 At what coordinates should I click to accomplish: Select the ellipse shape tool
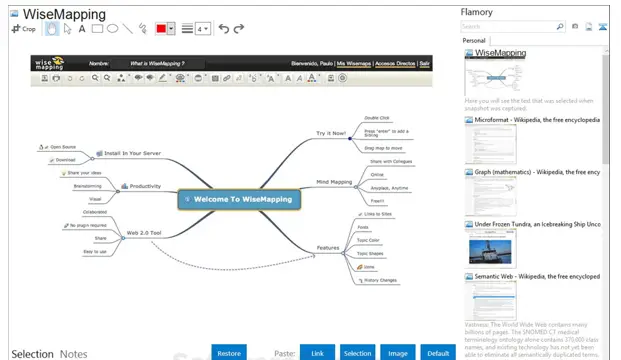[112, 29]
